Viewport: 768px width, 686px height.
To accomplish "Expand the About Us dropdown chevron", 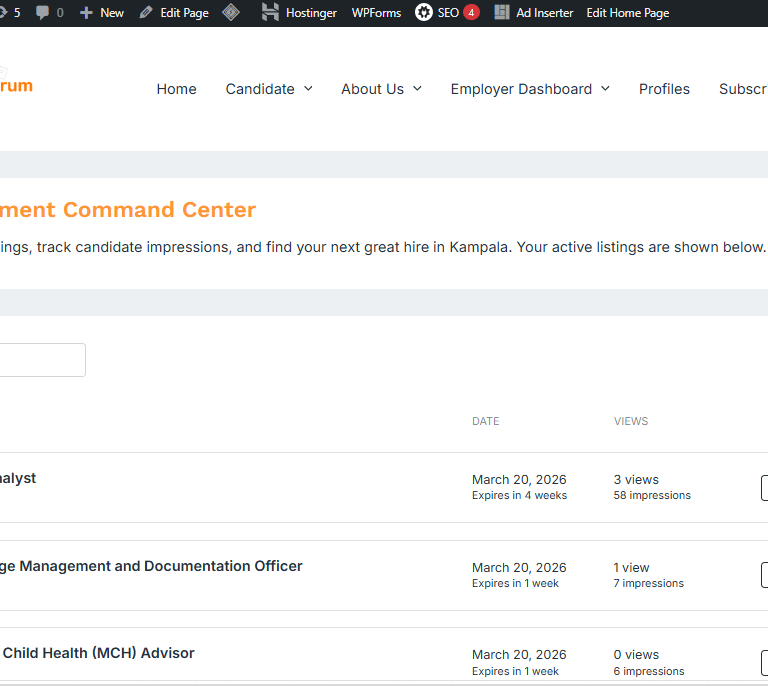I will 417,89.
